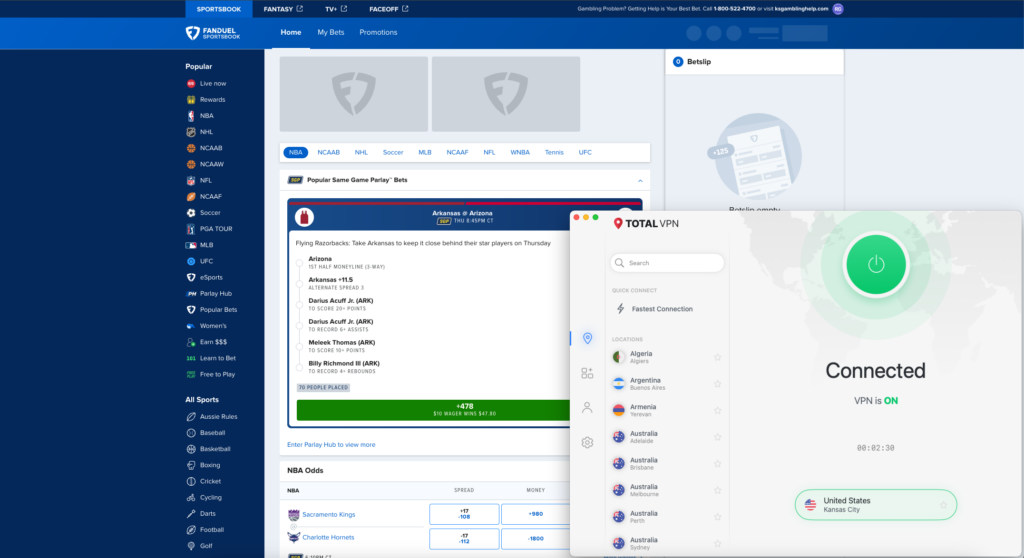The height and width of the screenshot is (558, 1024).
Task: Open the Aussie Rules sport icon
Action: click(191, 417)
